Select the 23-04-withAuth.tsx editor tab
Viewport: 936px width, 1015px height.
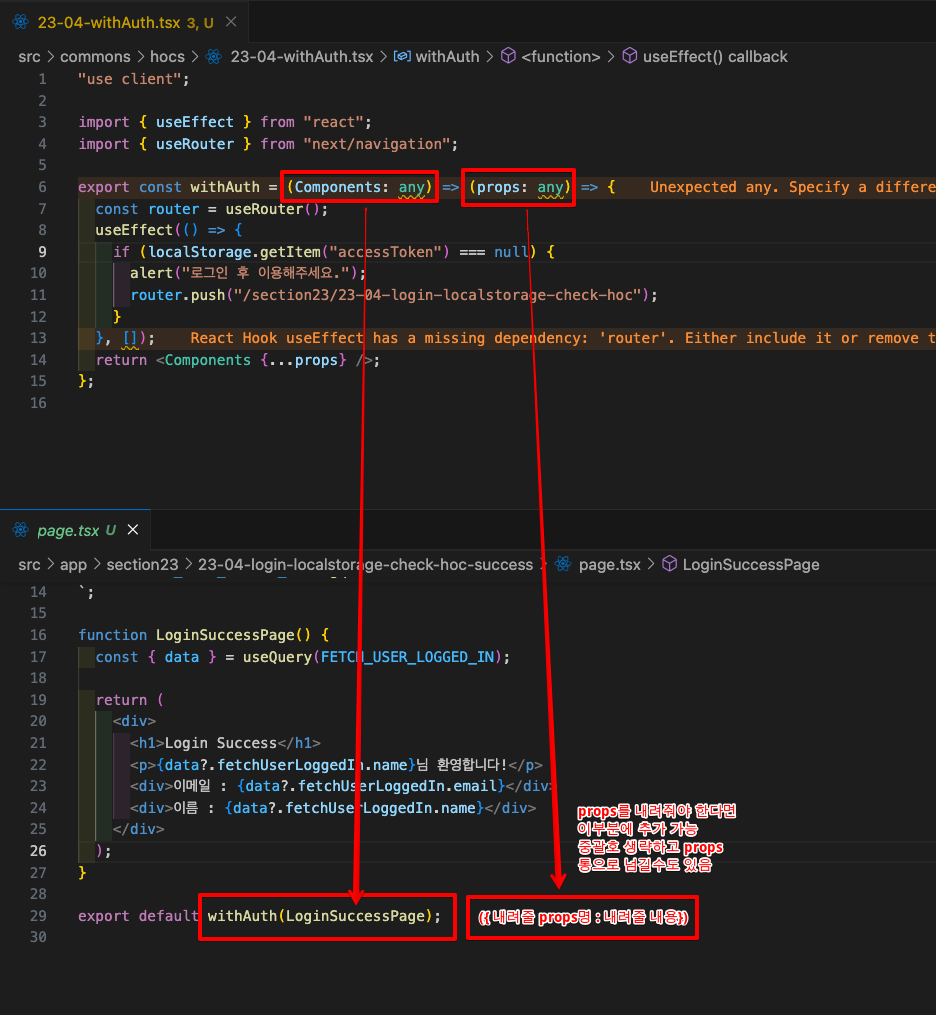pyautogui.click(x=124, y=22)
